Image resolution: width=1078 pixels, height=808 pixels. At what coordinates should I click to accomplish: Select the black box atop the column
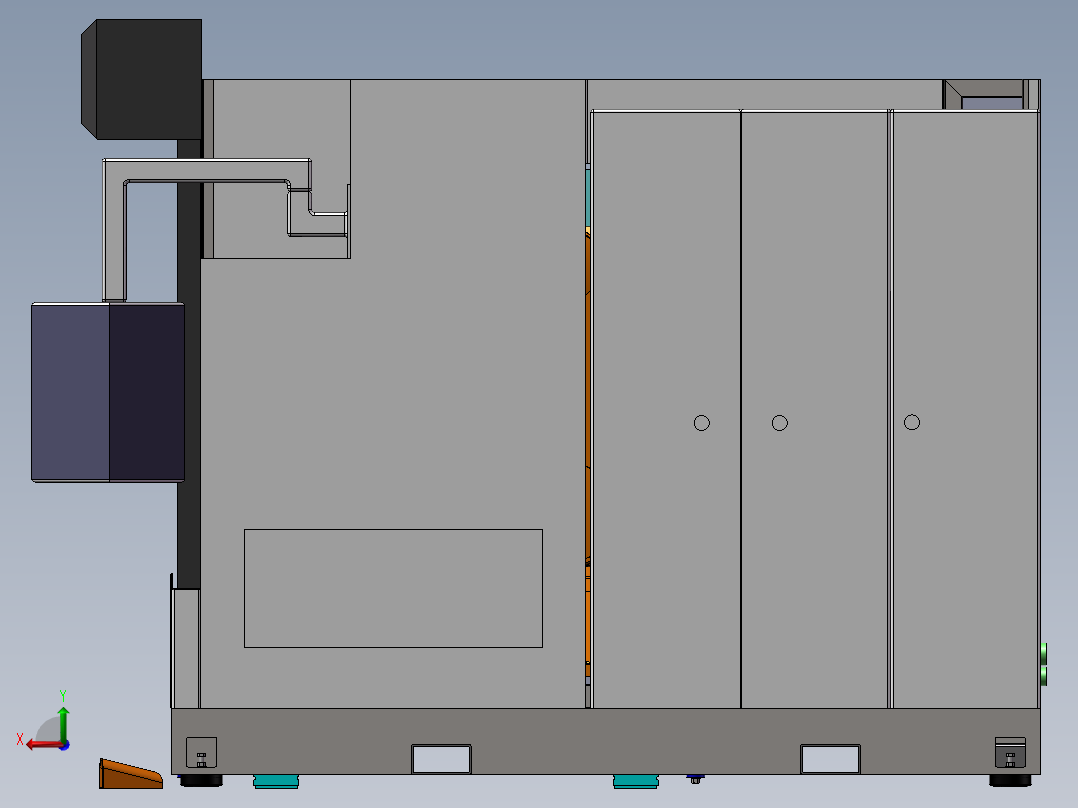pos(142,79)
